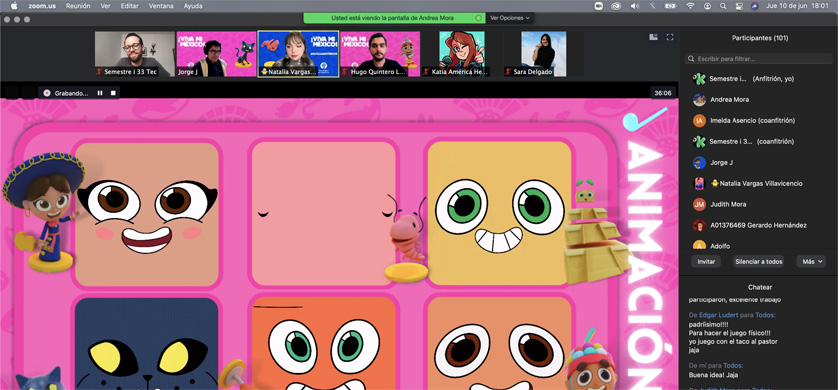Click Imelda Asencio's IA avatar icon

tap(699, 121)
